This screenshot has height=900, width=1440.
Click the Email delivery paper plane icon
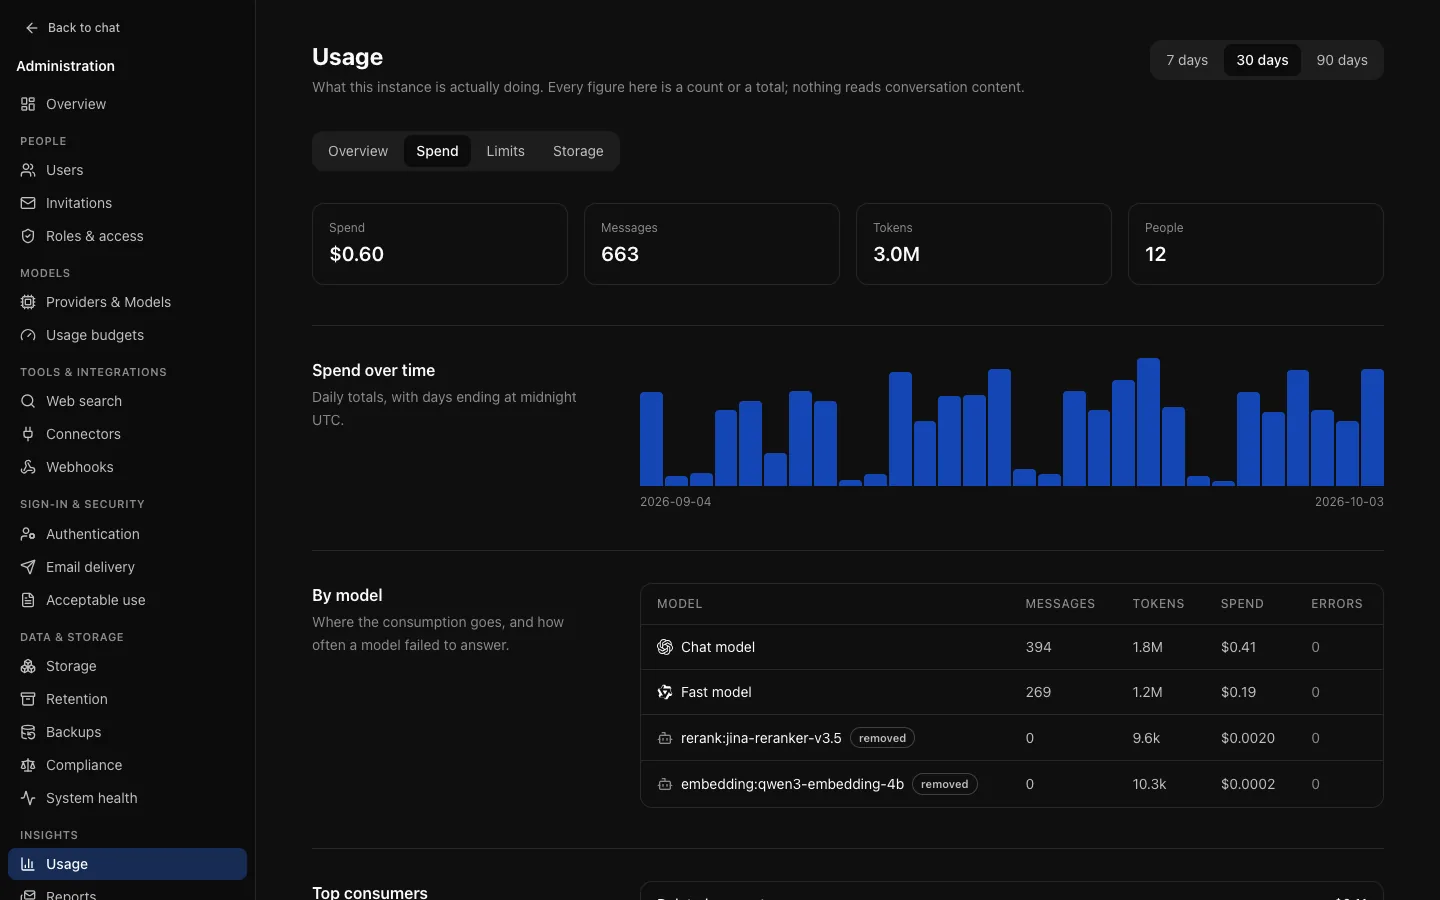[28, 567]
